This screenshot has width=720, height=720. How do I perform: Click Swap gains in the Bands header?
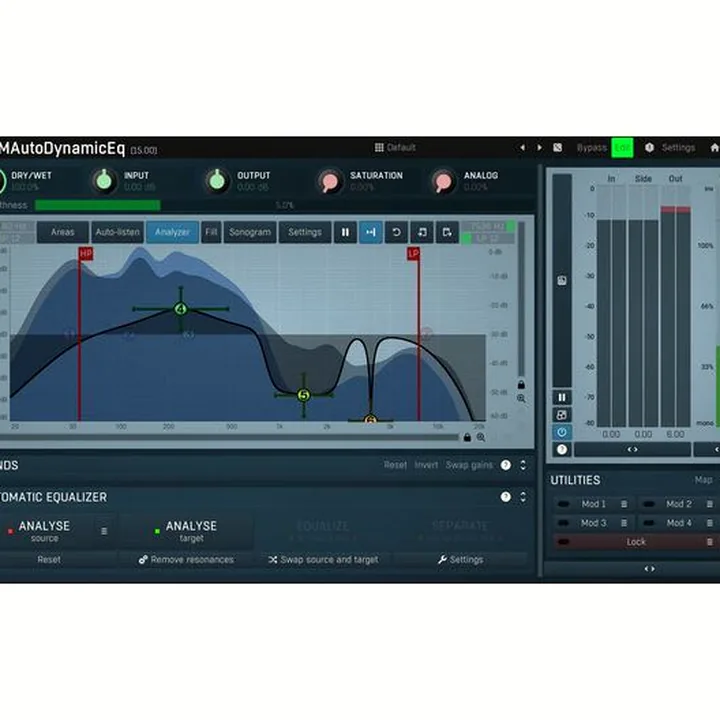(469, 465)
